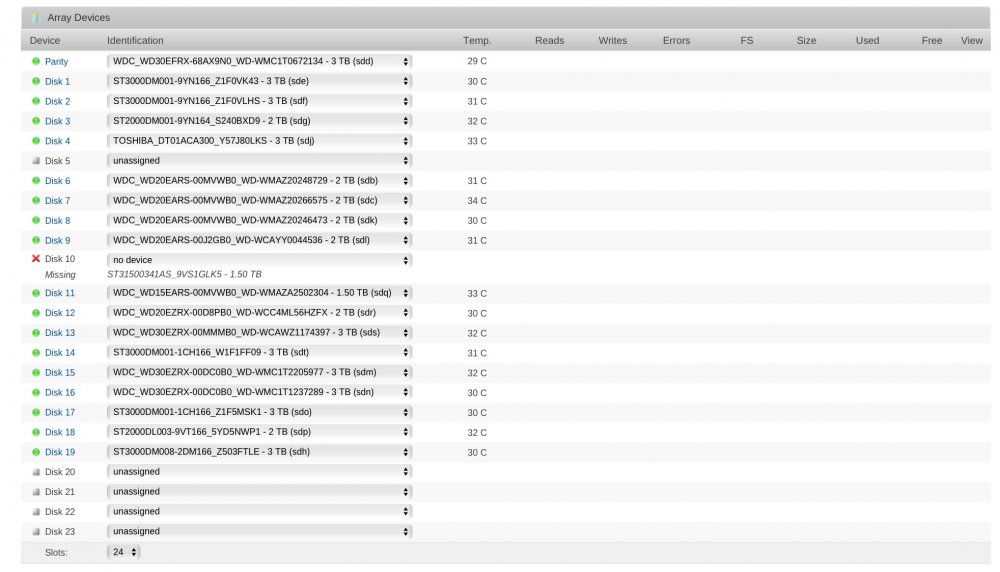Click the Disk 10 label
Screen dimensions: 1000x572
tap(60, 258)
